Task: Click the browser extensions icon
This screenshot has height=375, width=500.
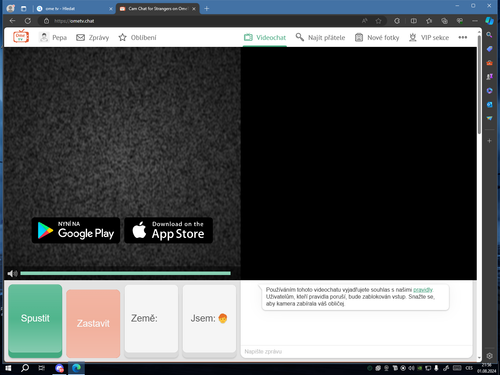Action: 397,21
